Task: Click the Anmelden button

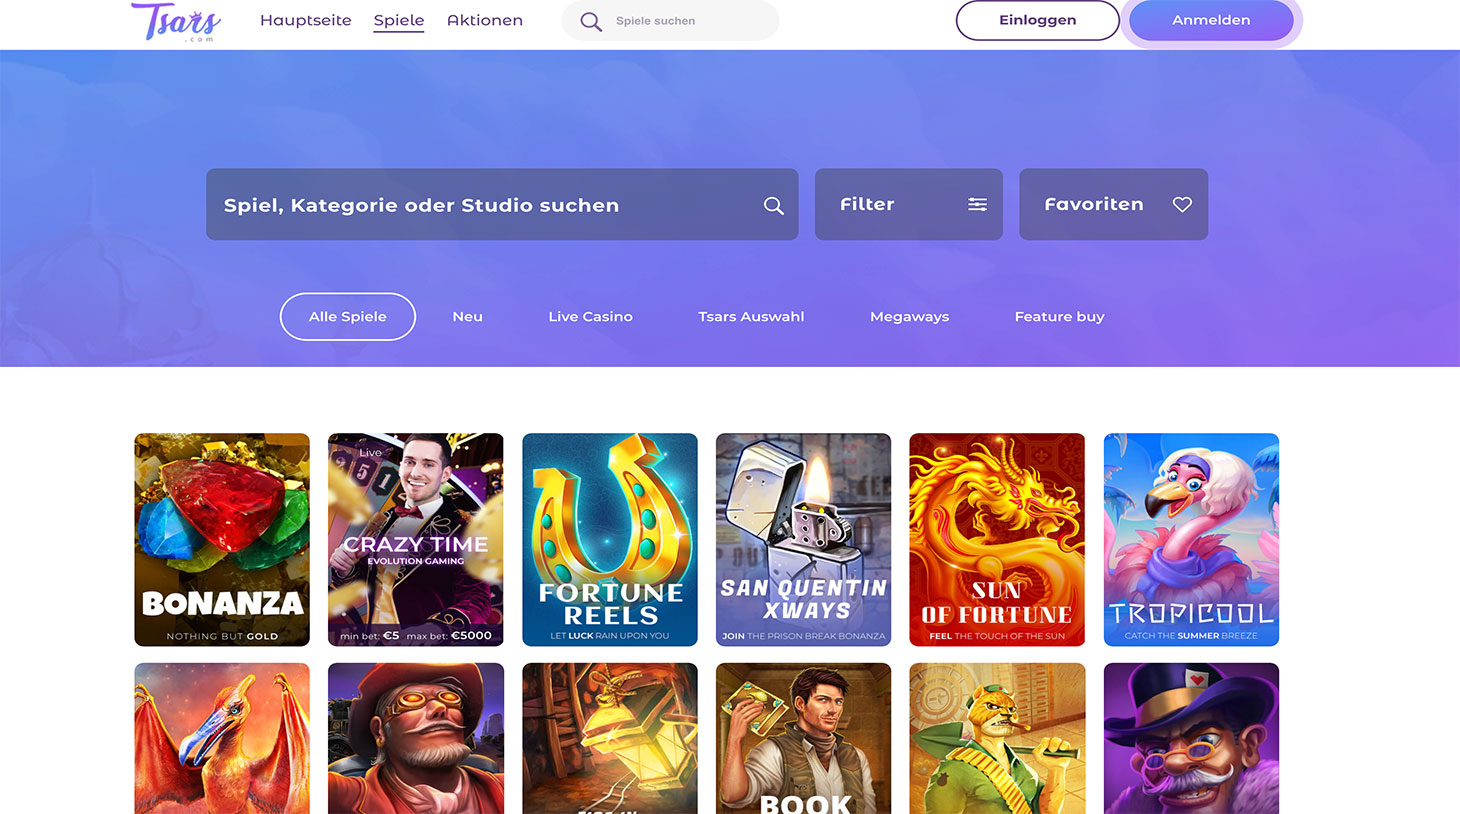Action: [x=1211, y=20]
